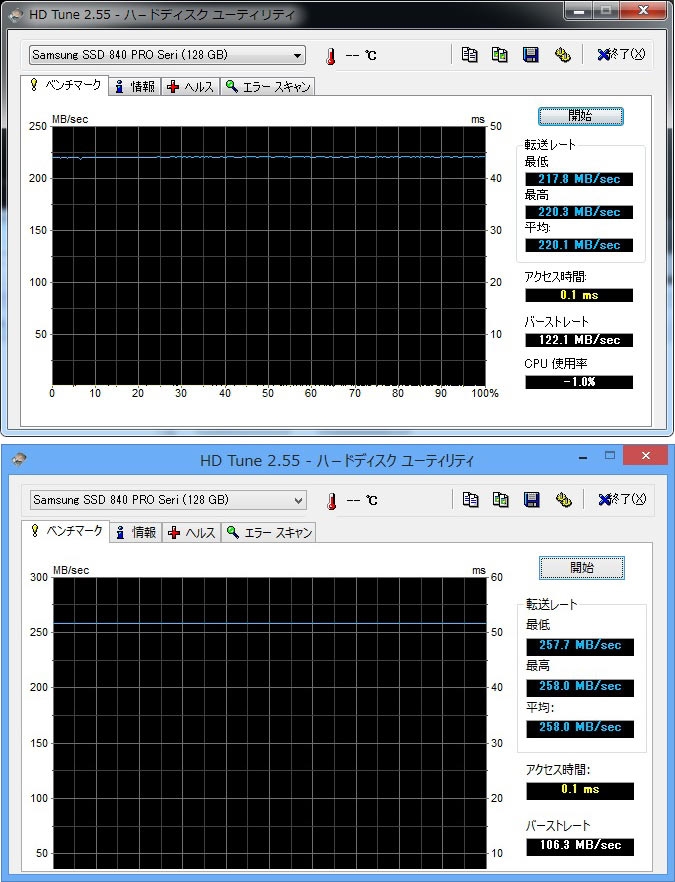
Task: Click thermometer temperature icon in upper window
Action: click(x=331, y=55)
